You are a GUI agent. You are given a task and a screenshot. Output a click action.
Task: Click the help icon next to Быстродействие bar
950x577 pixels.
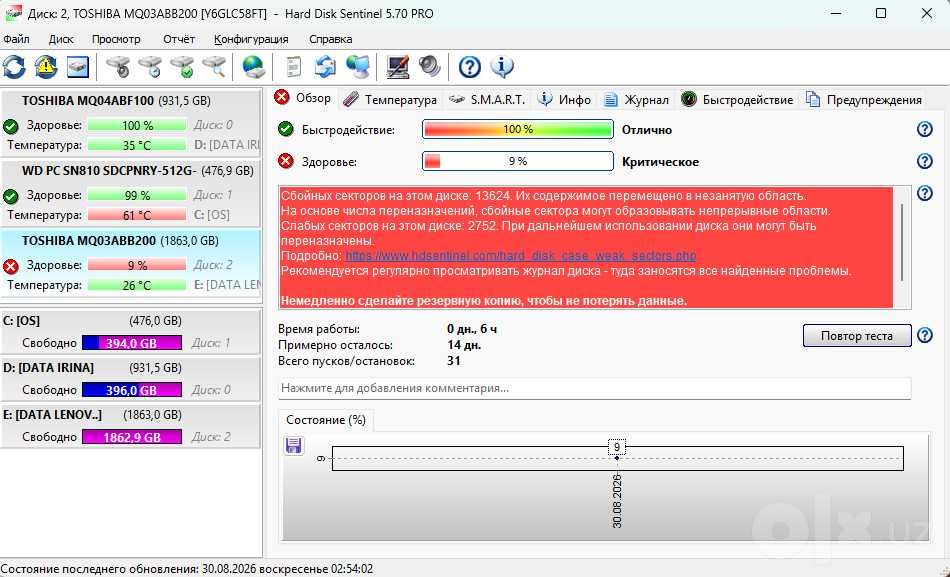pos(925,129)
